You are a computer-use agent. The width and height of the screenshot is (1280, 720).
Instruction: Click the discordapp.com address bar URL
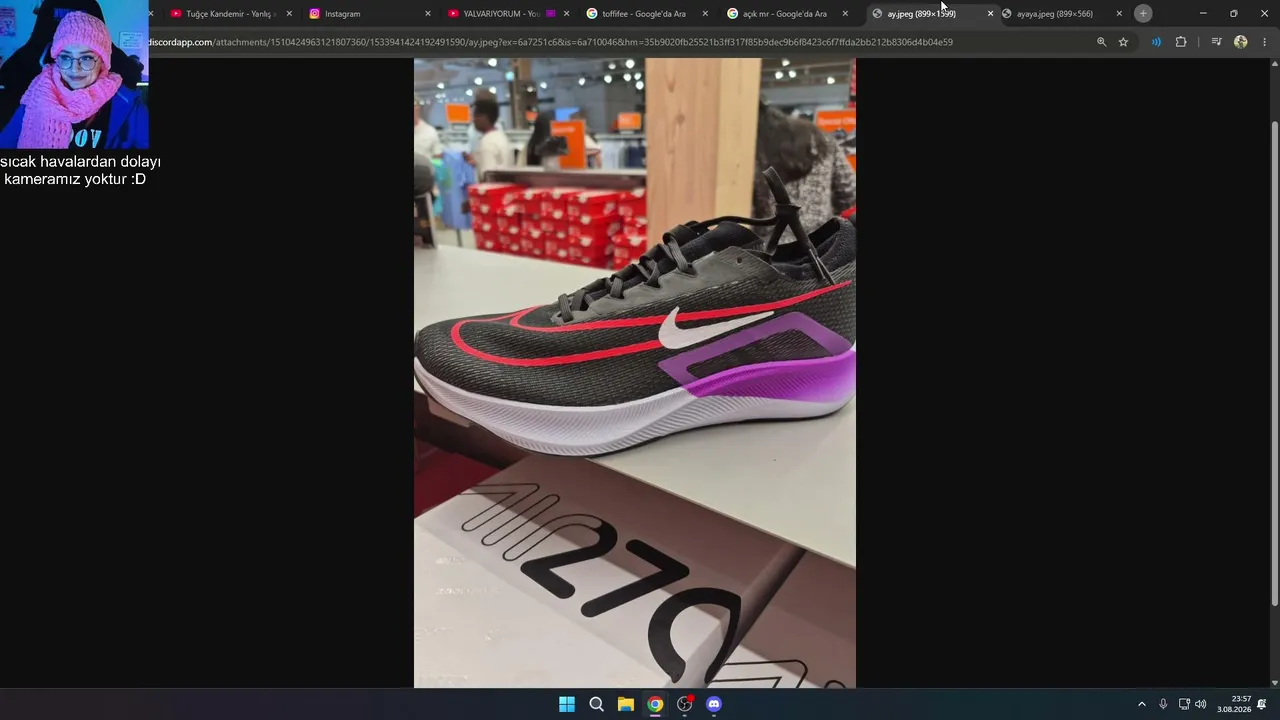click(x=550, y=42)
